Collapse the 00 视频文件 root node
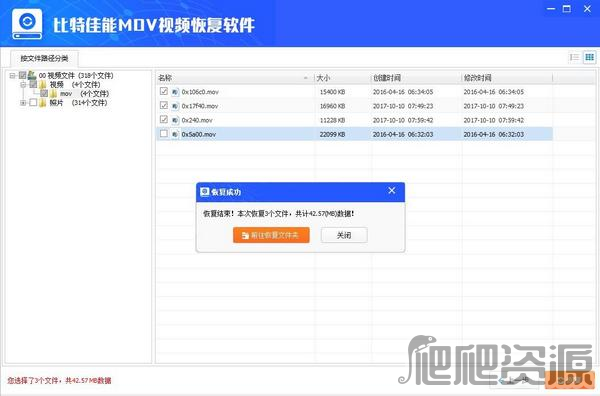This screenshot has width=600, height=396. tap(12, 75)
